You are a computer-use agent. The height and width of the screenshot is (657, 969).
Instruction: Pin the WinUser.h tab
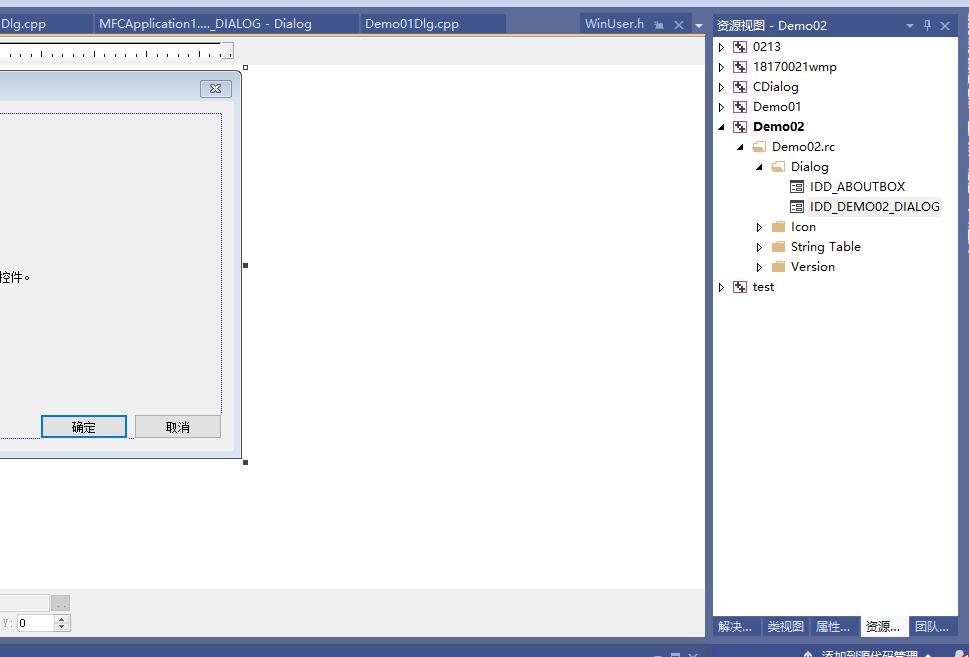point(659,25)
